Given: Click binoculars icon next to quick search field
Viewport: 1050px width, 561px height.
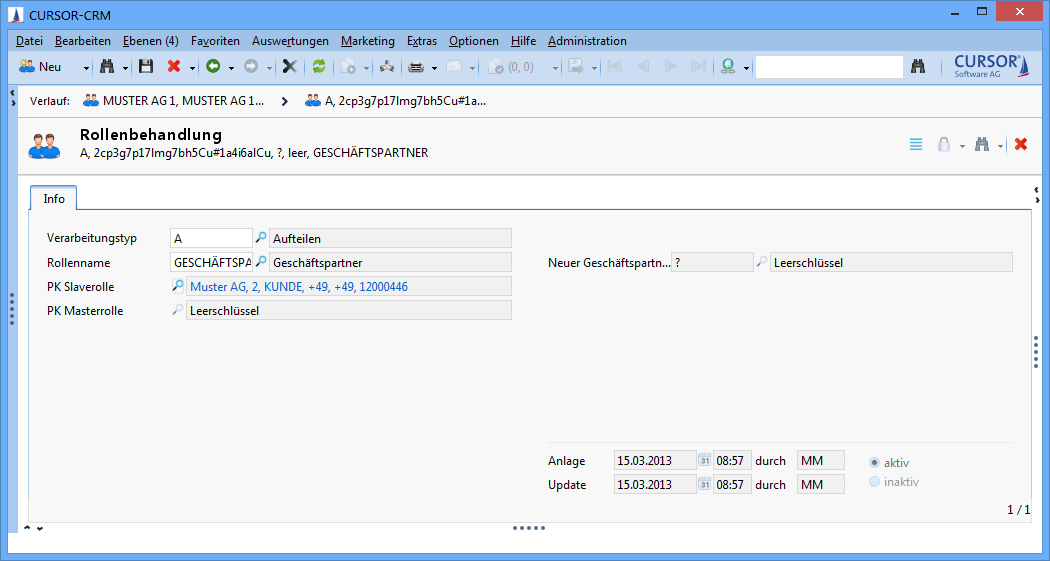Looking at the screenshot, I should [918, 67].
